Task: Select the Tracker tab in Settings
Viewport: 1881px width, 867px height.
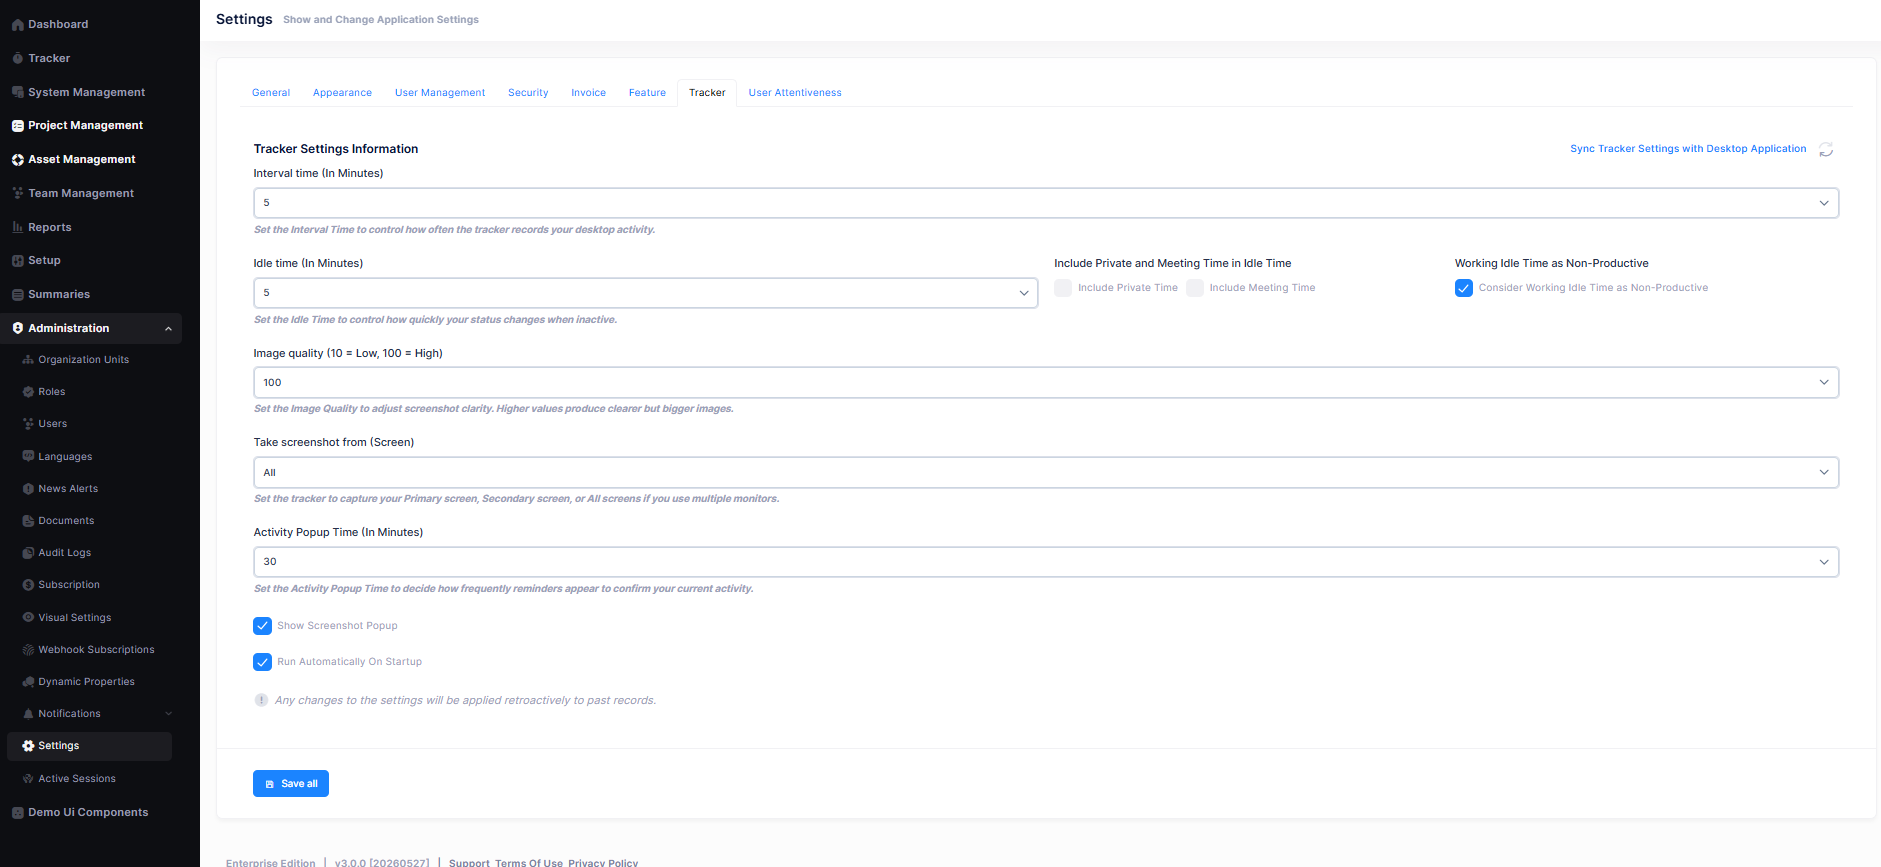Action: [707, 93]
